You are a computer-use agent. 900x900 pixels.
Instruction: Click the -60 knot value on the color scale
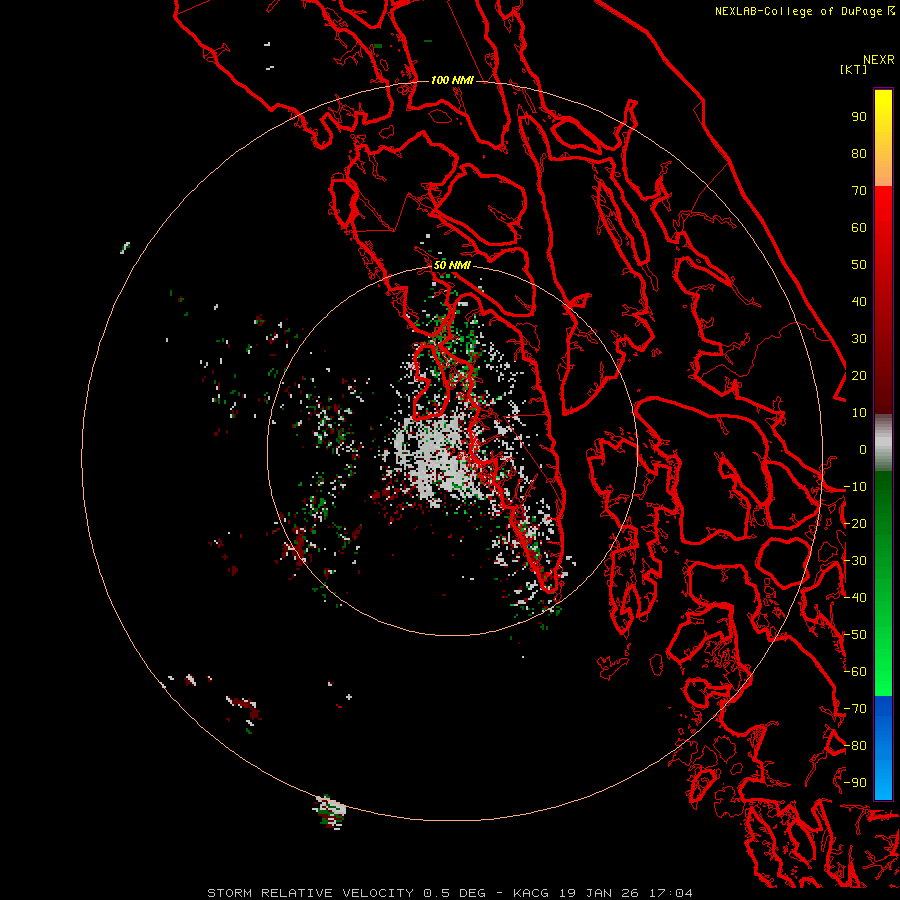click(x=855, y=672)
